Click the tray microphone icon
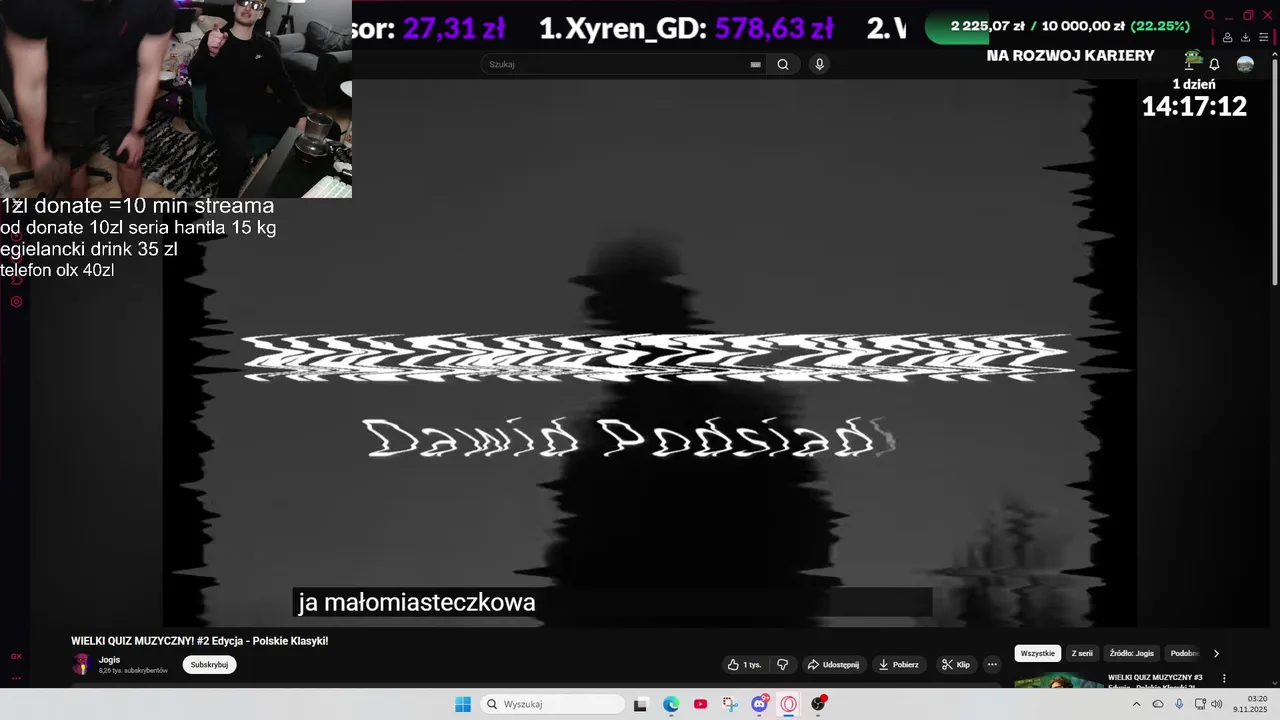1280x720 pixels. [x=1179, y=704]
